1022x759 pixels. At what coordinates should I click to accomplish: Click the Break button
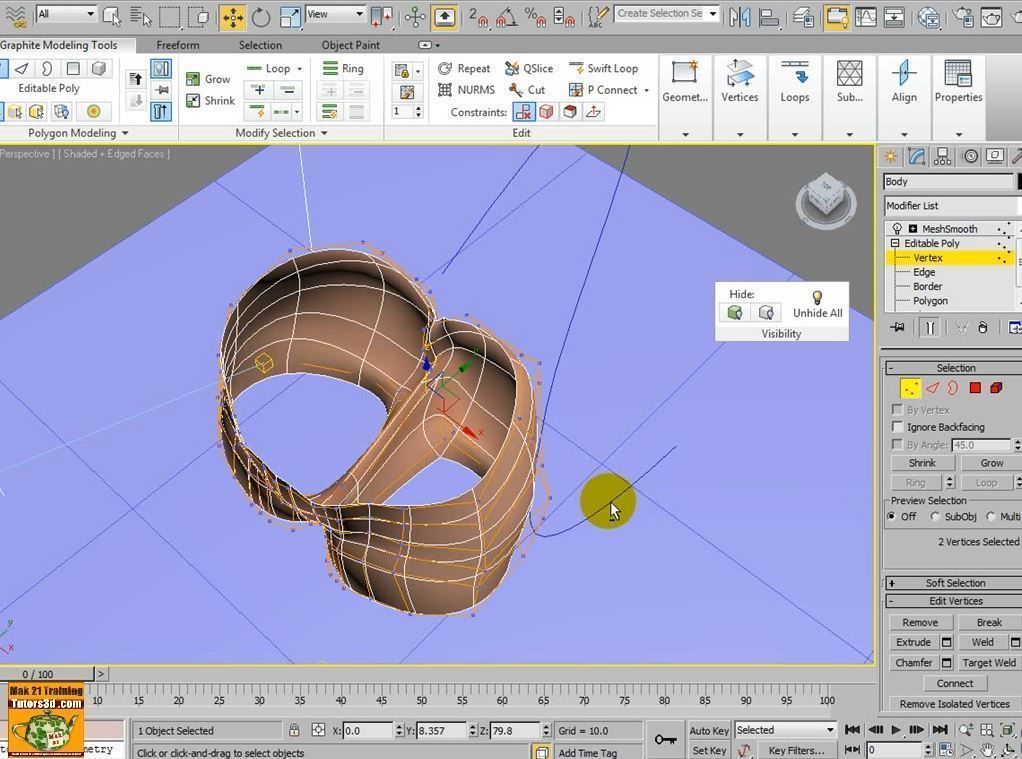[989, 622]
